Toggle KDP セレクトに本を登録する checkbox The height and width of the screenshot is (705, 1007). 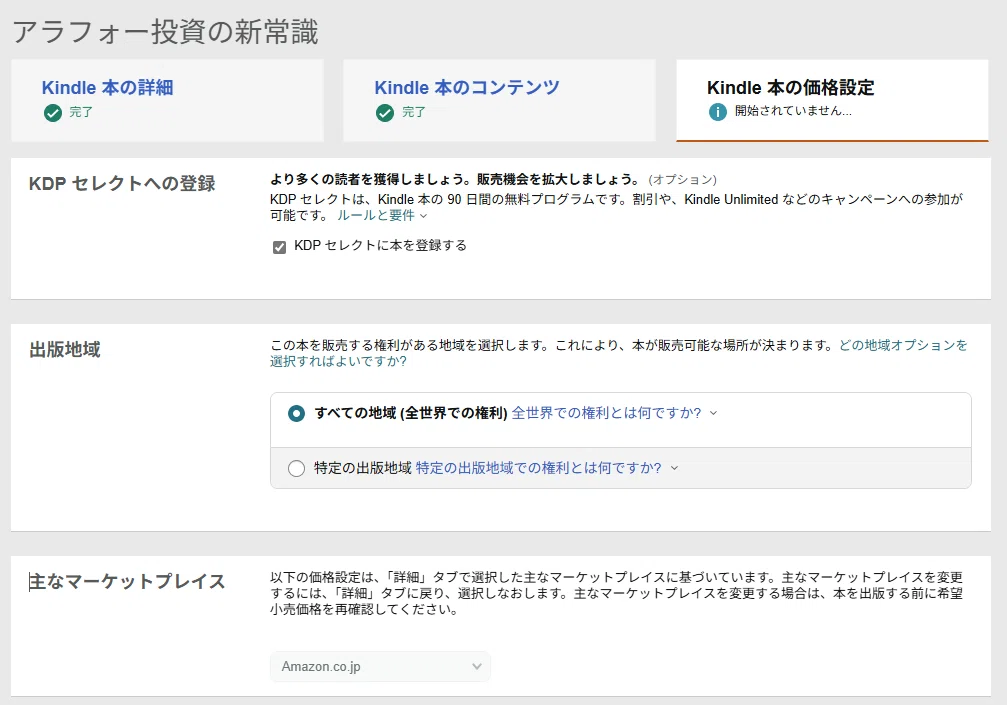[x=279, y=247]
